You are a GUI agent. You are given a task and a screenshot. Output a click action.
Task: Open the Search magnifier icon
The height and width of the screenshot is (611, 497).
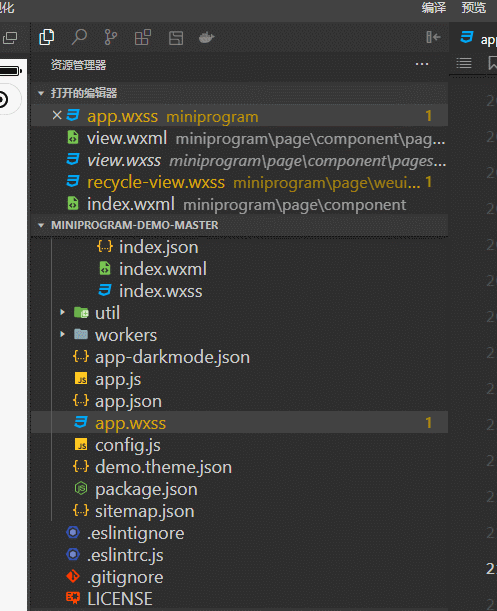[x=79, y=37]
